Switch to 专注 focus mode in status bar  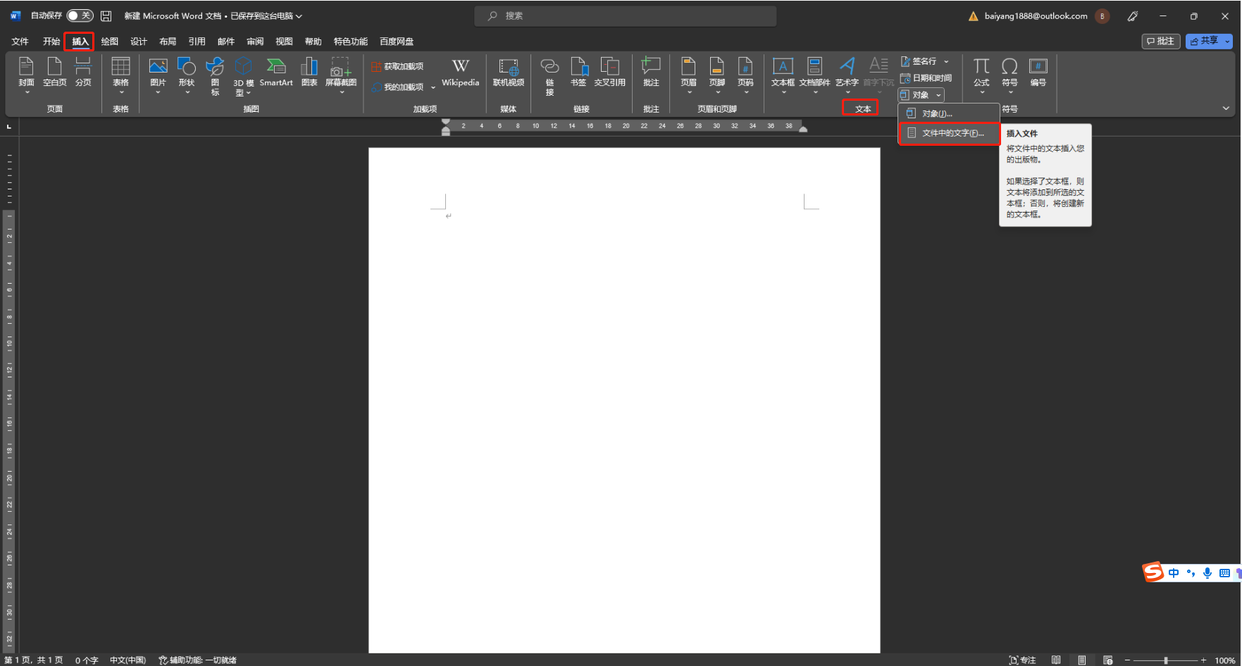coord(1022,660)
